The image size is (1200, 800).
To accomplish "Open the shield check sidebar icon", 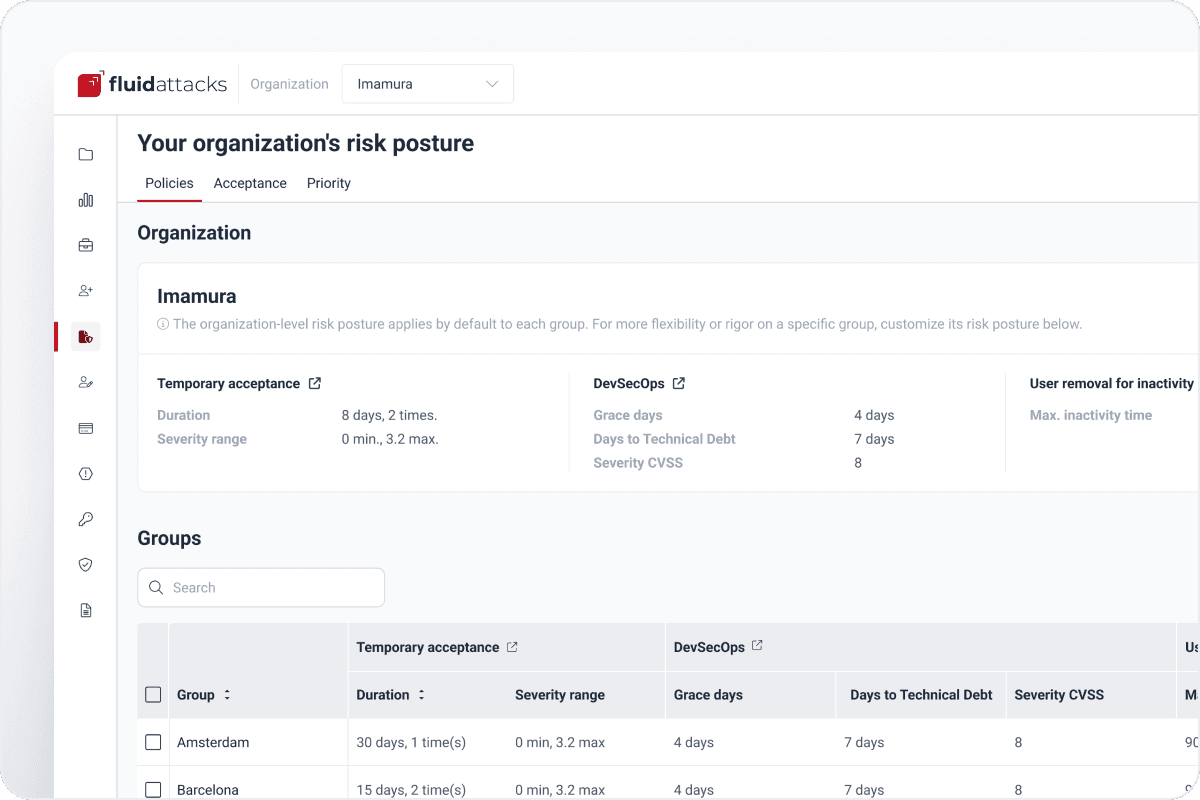I will point(85,565).
